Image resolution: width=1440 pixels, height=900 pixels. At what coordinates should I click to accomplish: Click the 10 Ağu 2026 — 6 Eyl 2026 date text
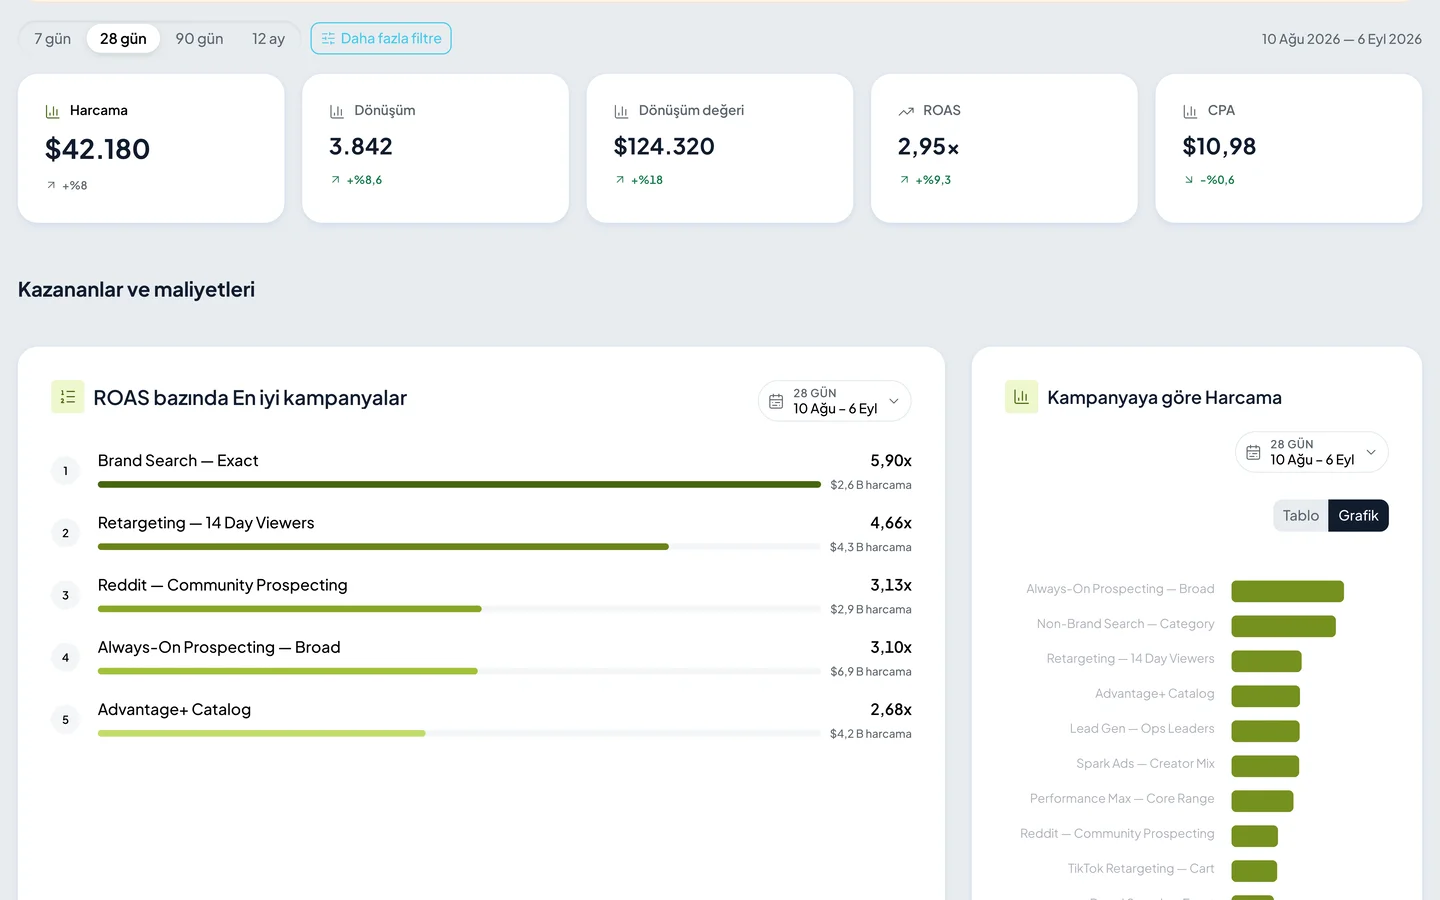click(x=1341, y=39)
